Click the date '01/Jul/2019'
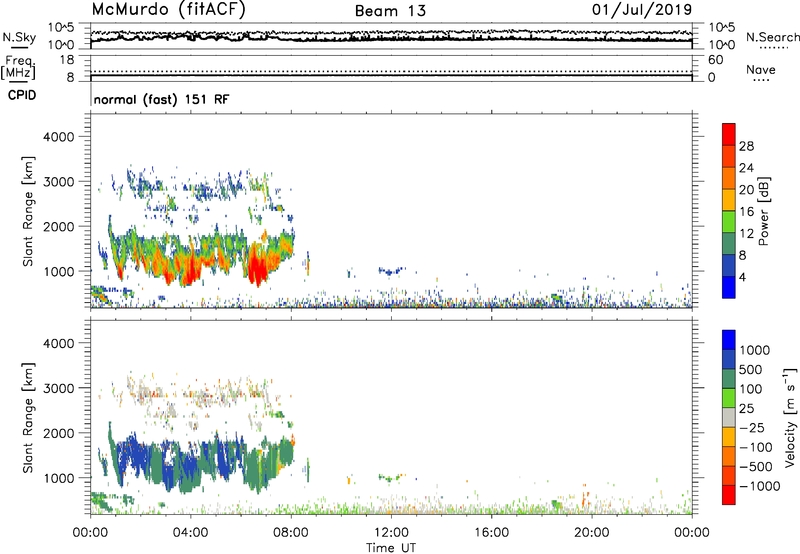Image resolution: width=800 pixels, height=554 pixels. click(x=642, y=10)
